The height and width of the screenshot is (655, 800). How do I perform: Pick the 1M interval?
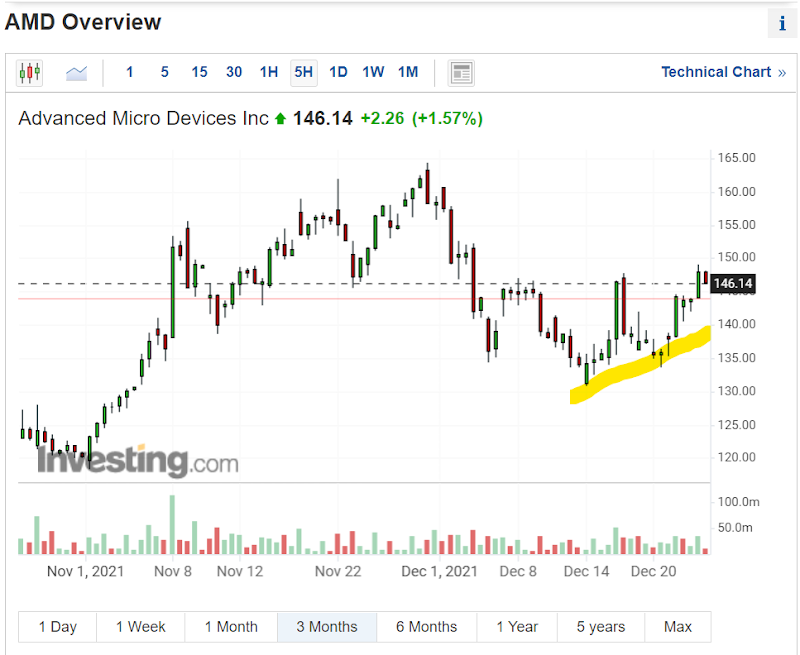click(x=408, y=72)
